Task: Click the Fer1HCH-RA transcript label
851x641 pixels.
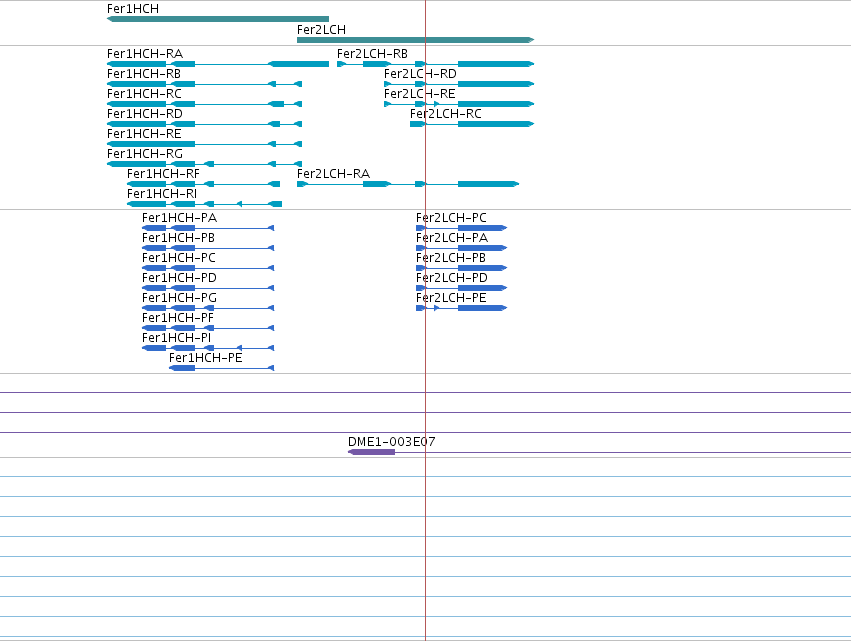Action: pyautogui.click(x=145, y=54)
